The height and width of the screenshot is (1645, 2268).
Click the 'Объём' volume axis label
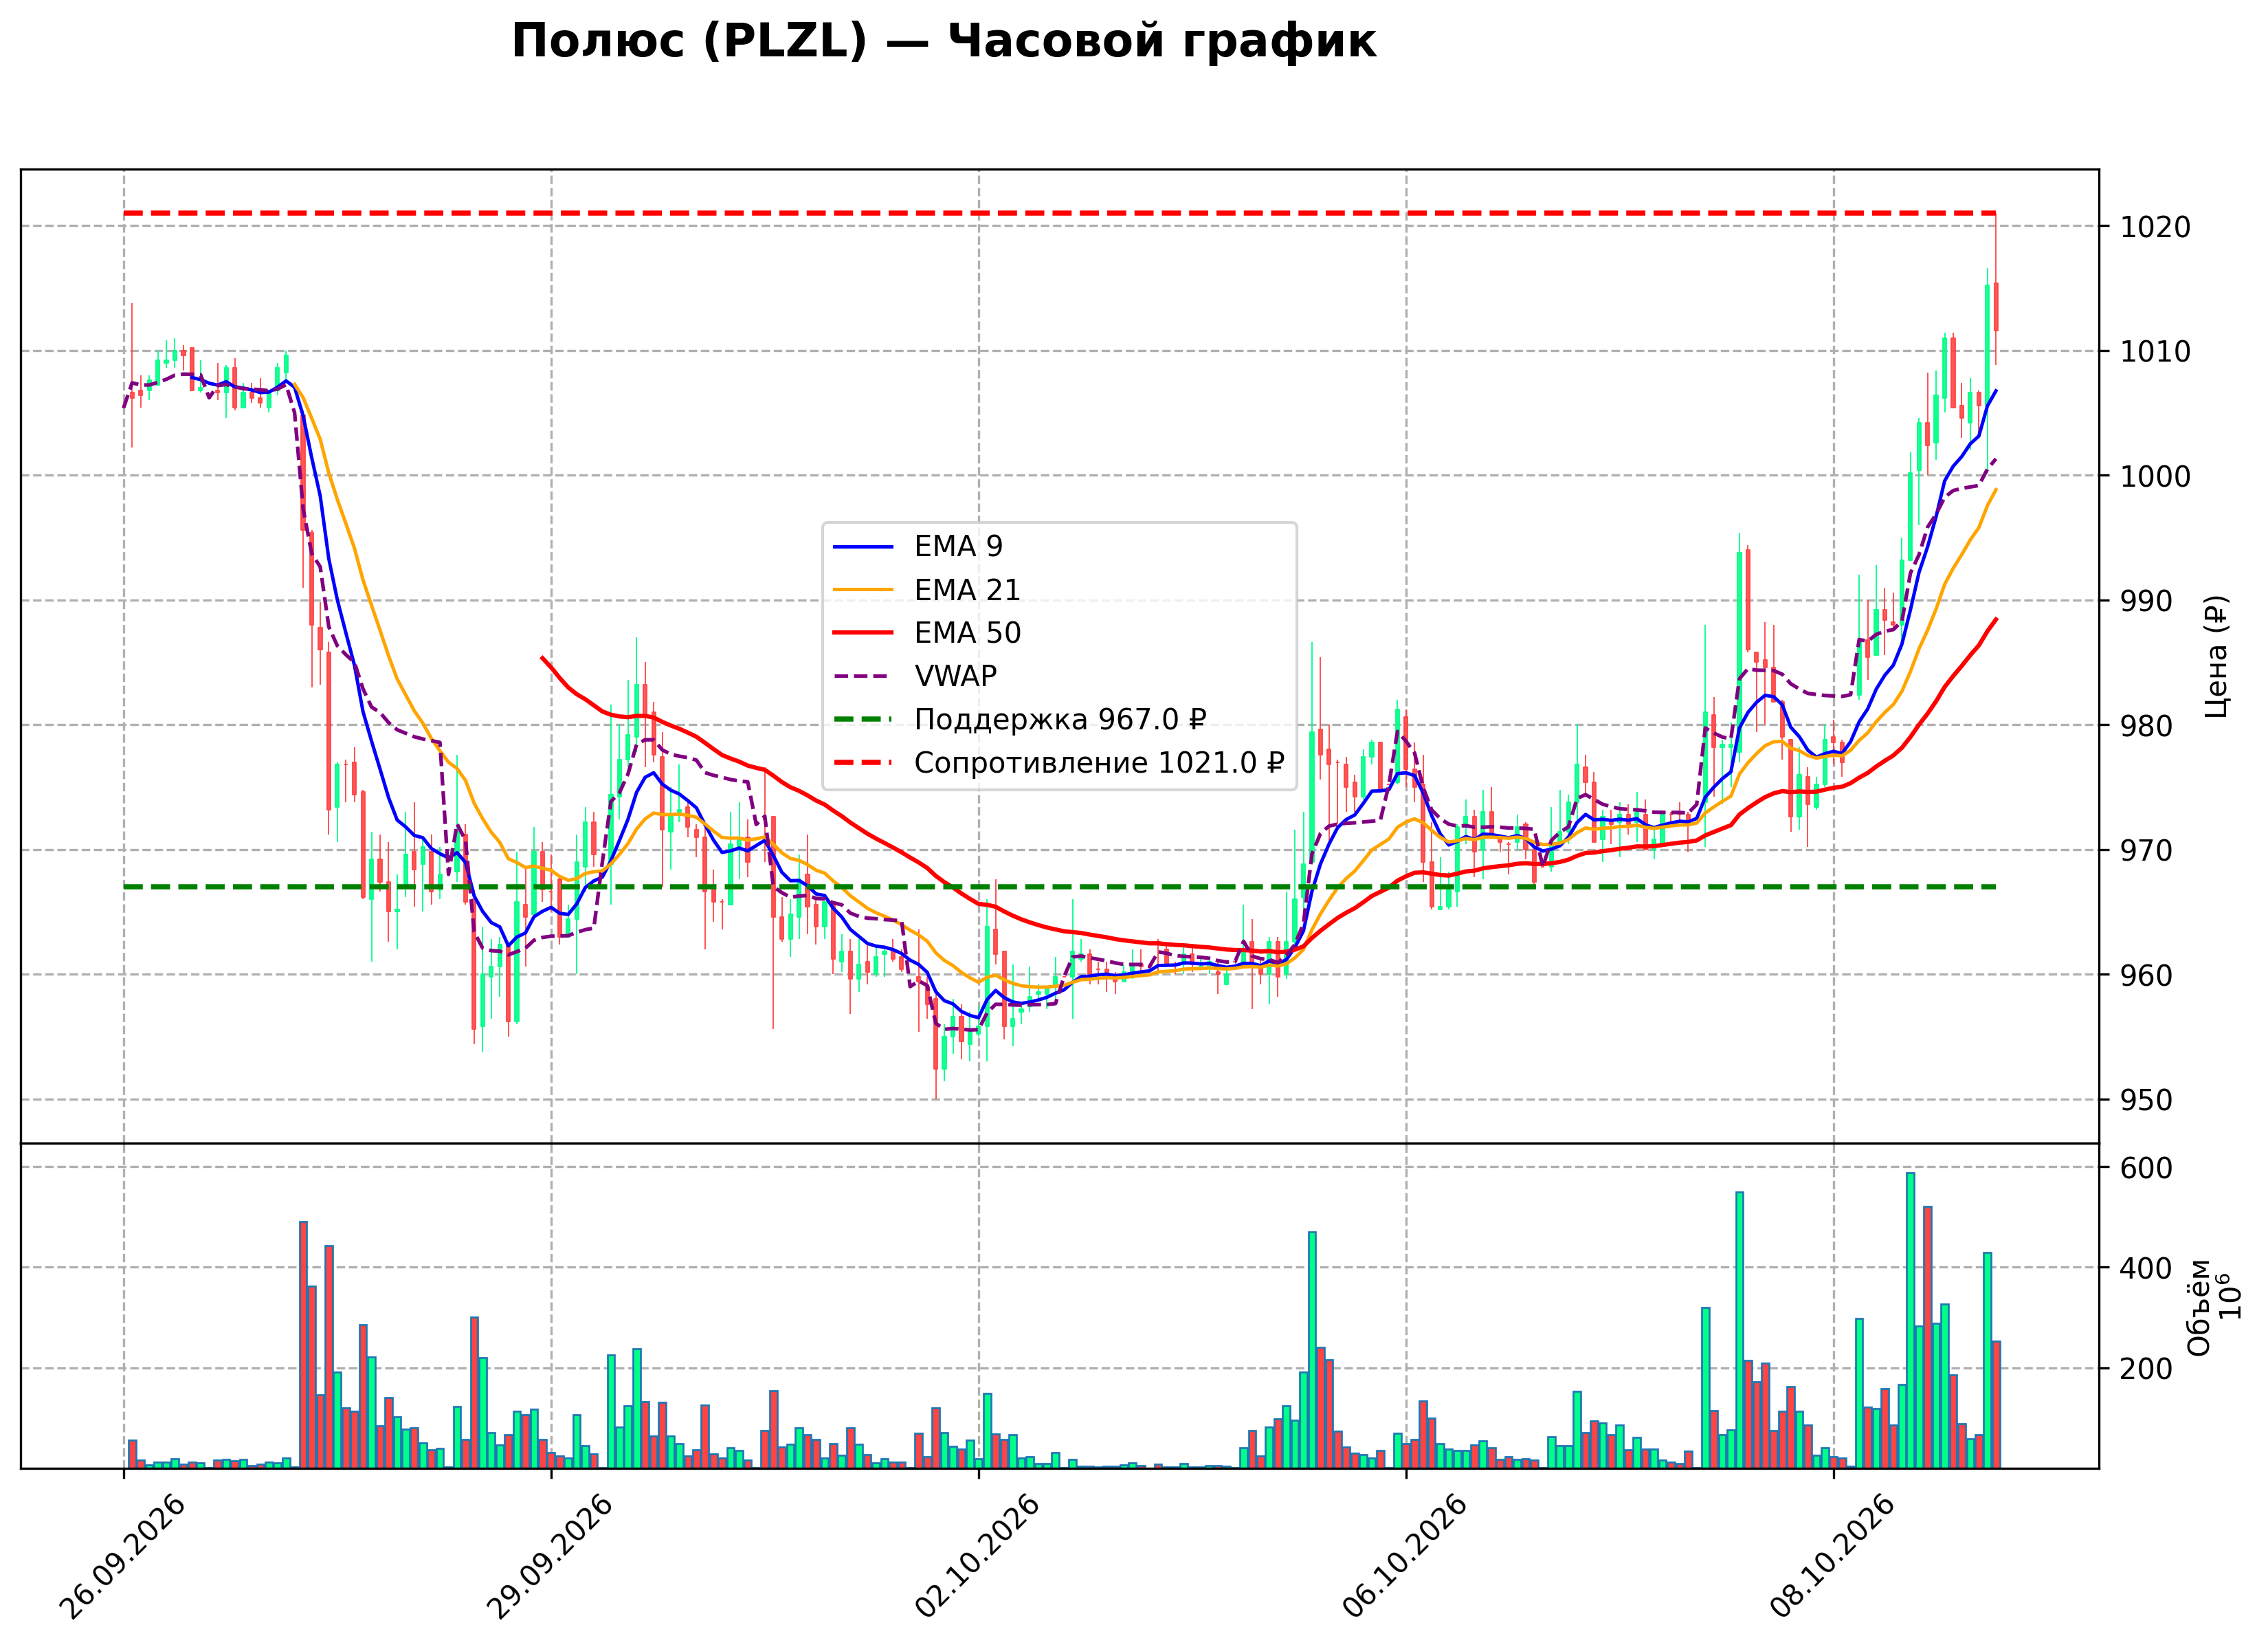(2199, 1307)
